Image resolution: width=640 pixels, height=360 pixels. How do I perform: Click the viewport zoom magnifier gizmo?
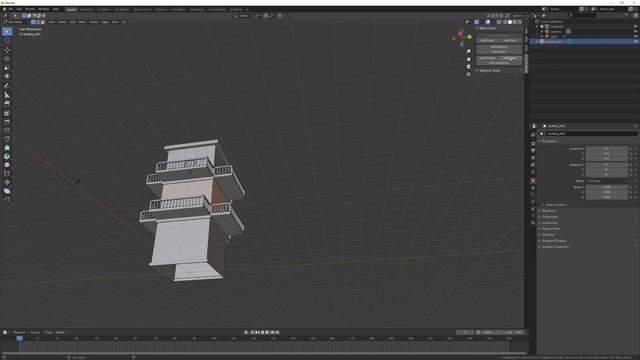click(469, 51)
